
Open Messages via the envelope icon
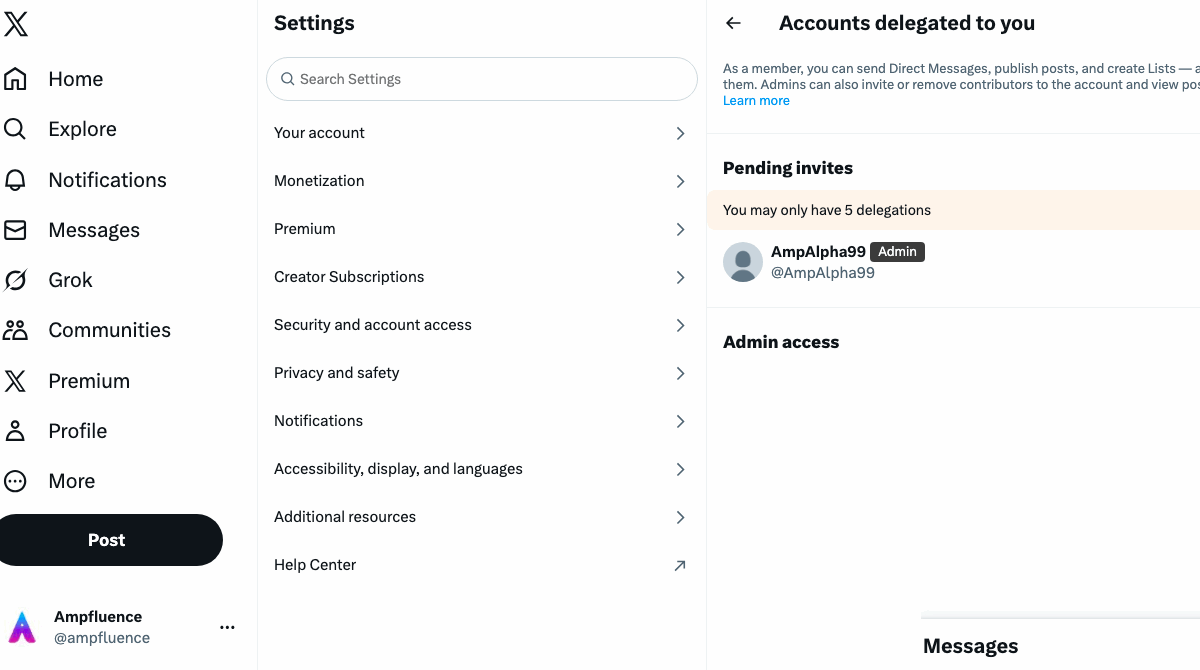point(16,230)
